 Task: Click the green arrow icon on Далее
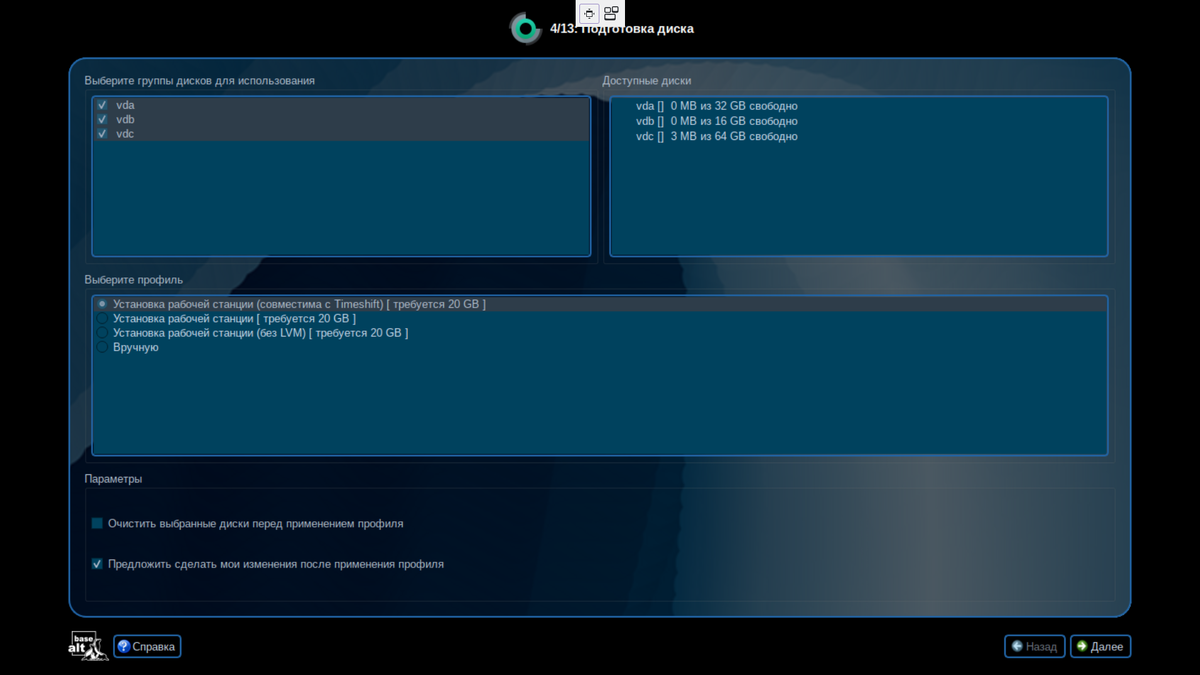click(x=1083, y=646)
